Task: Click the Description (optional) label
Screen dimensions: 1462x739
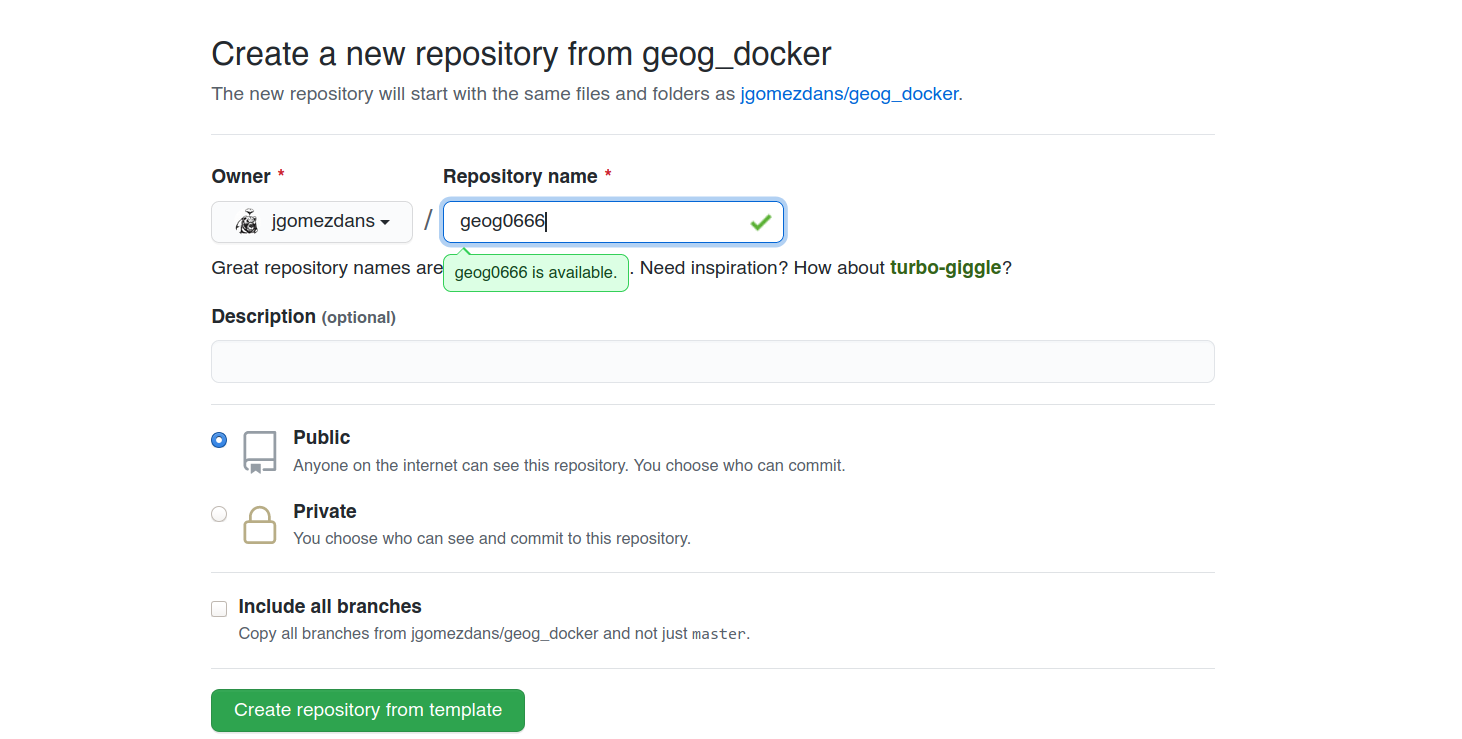Action: tap(304, 317)
